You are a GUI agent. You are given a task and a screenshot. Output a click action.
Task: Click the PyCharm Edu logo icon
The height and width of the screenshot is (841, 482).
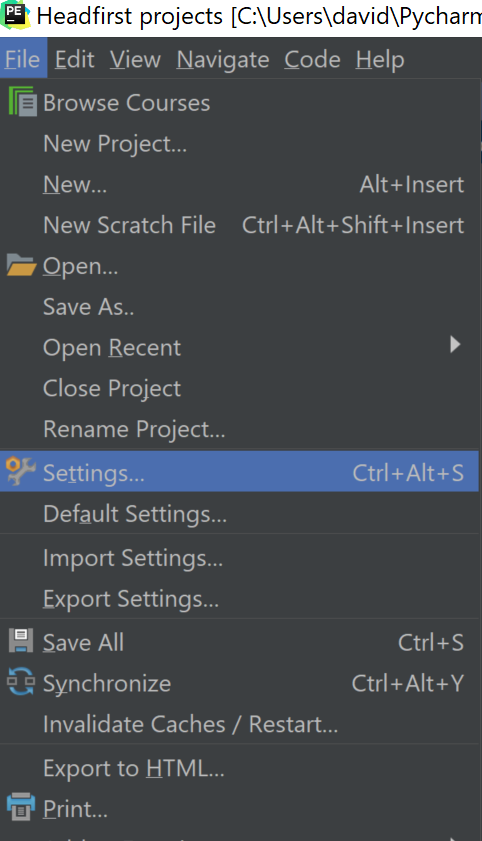click(14, 15)
